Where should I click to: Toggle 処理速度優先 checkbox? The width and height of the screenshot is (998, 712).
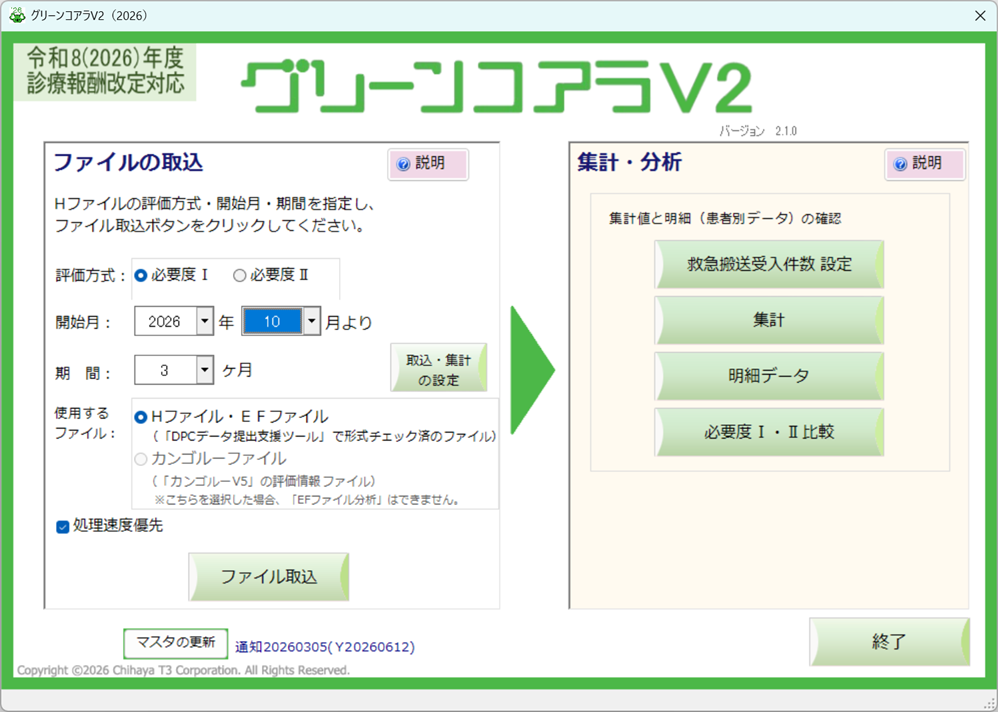[62, 527]
